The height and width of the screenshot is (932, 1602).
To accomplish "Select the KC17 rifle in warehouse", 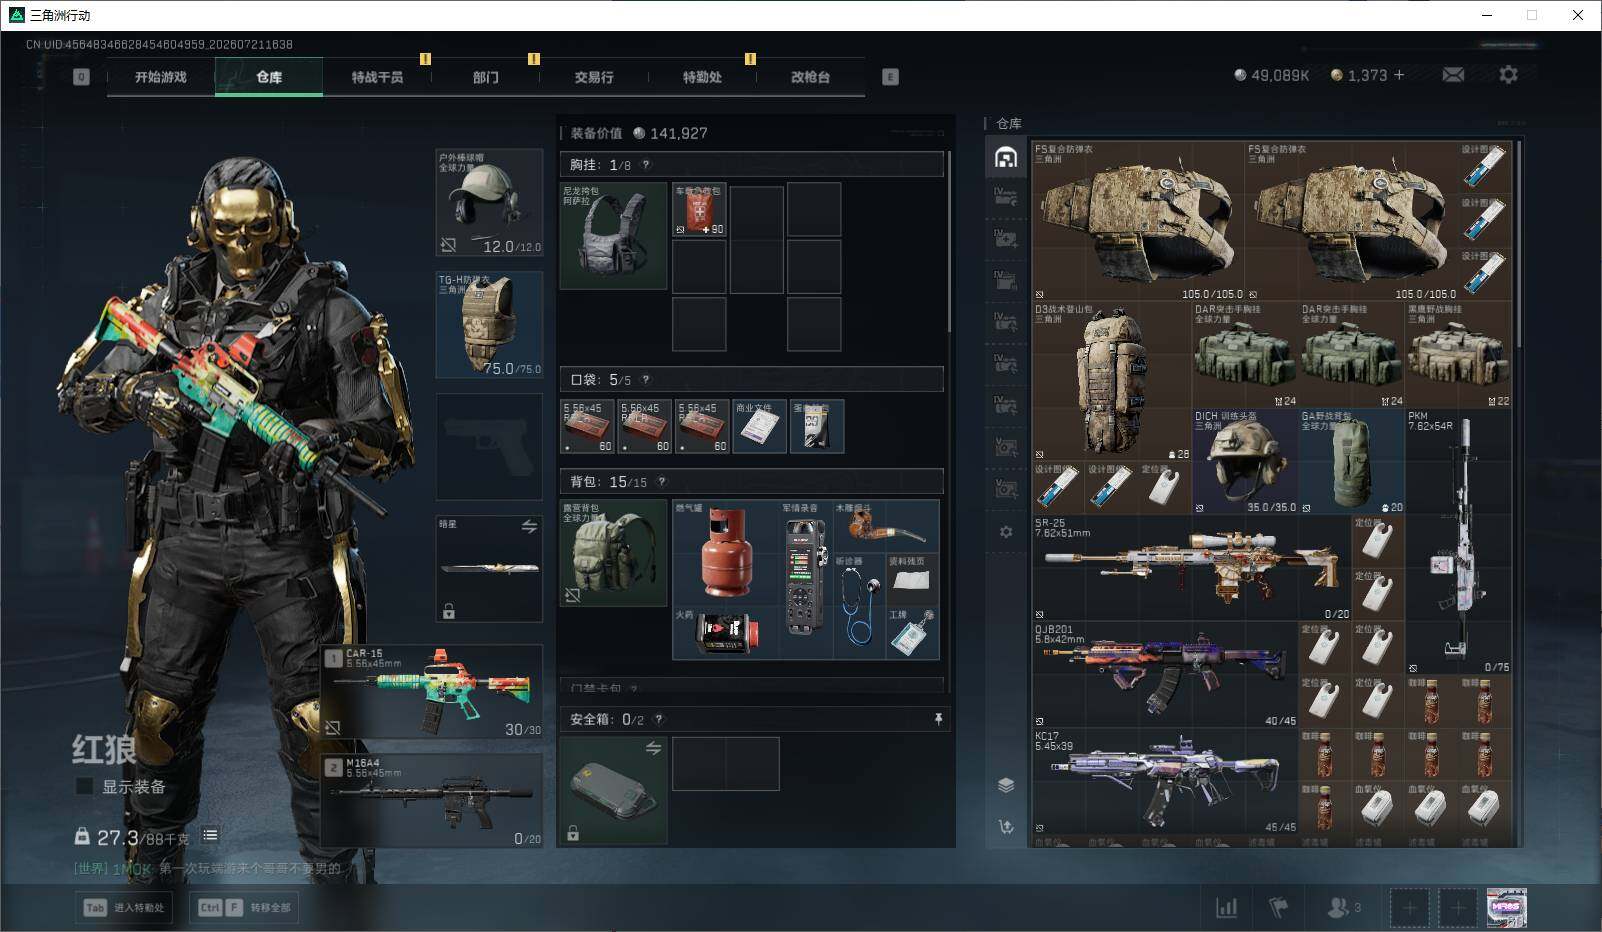I will point(1165,781).
